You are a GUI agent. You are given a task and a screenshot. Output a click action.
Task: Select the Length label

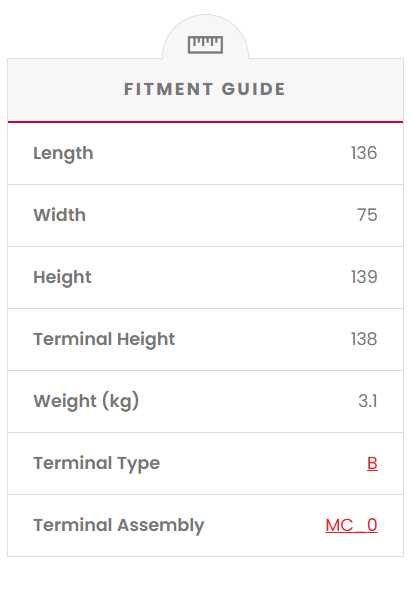[63, 153]
